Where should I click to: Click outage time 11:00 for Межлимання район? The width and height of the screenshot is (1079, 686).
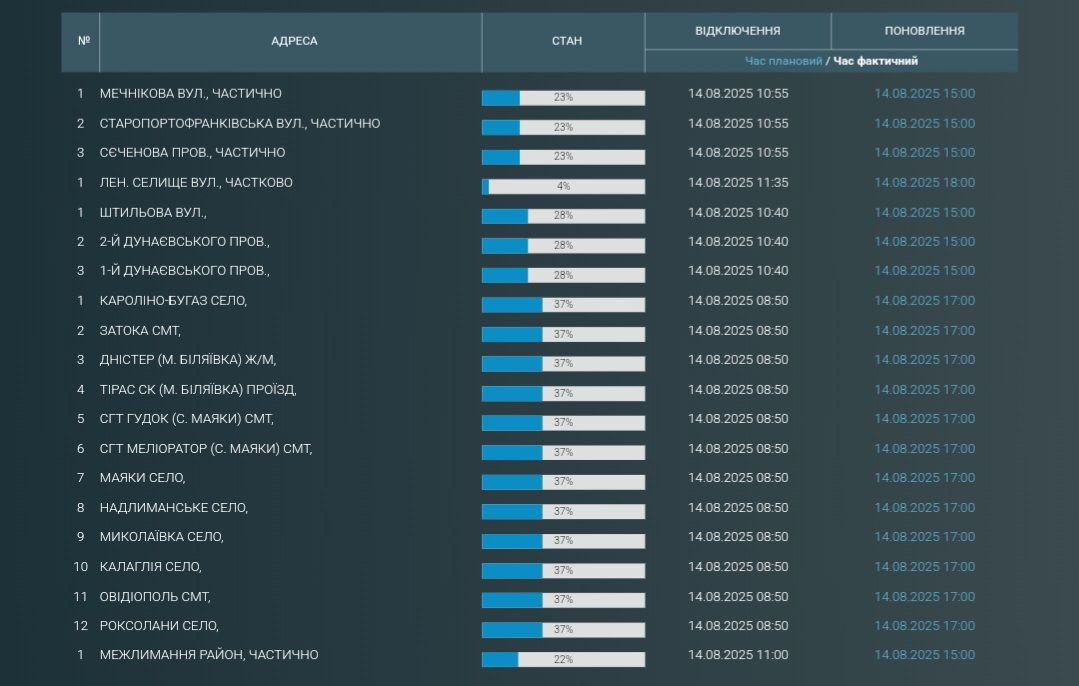(x=738, y=655)
